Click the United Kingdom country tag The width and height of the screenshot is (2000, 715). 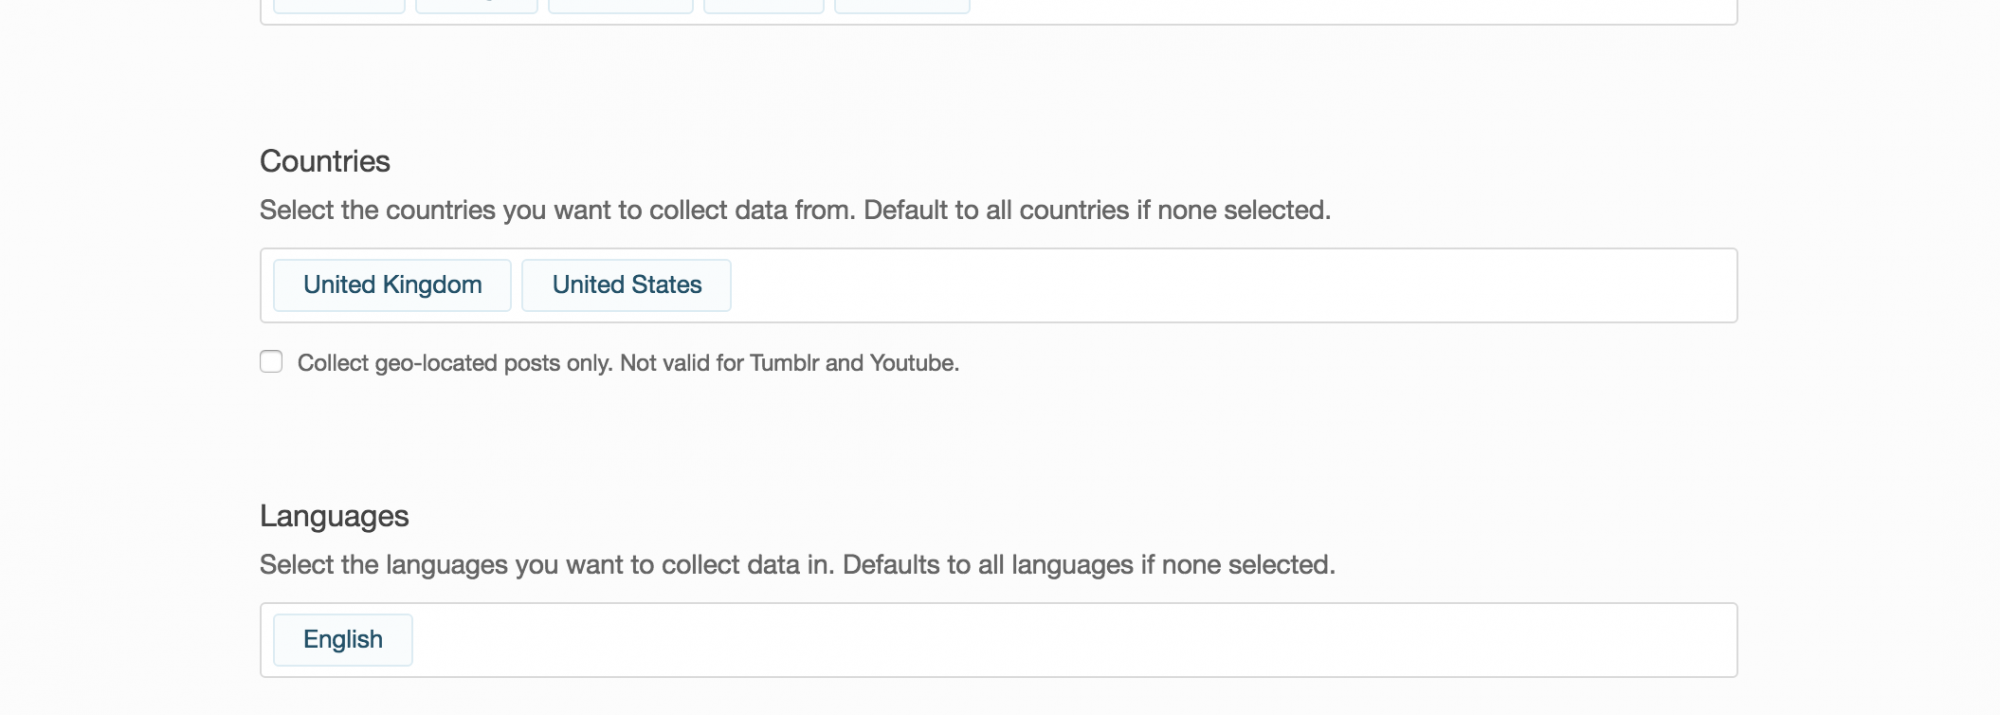392,285
